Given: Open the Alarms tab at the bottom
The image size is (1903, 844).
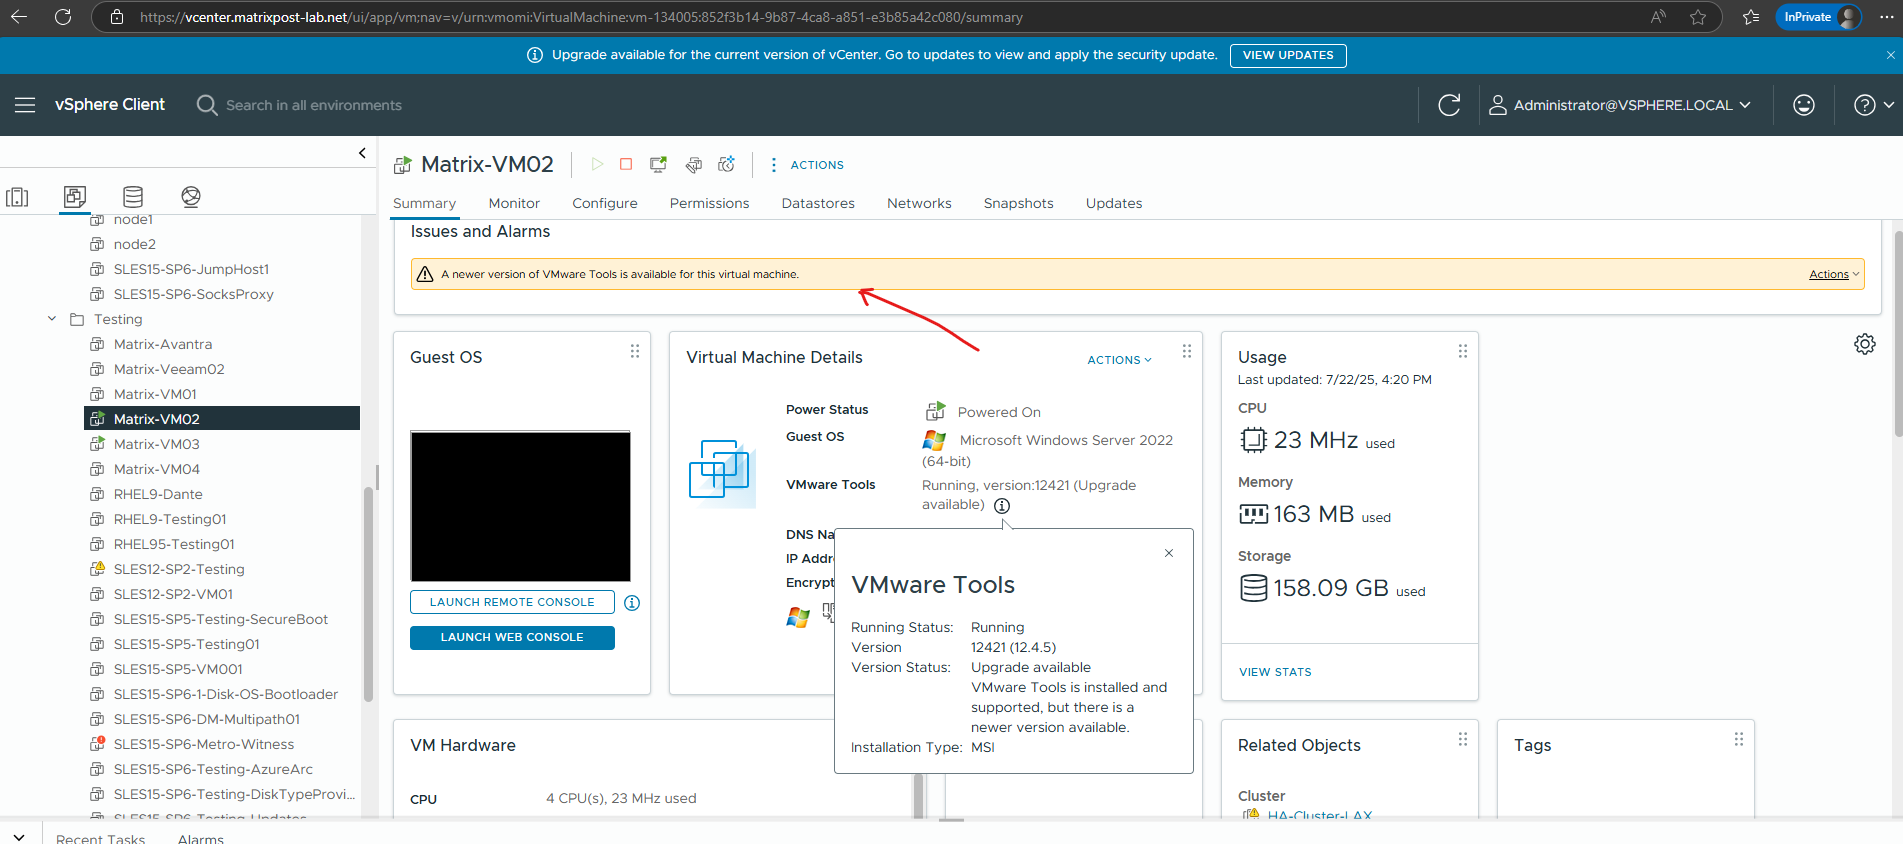Looking at the screenshot, I should [x=201, y=838].
